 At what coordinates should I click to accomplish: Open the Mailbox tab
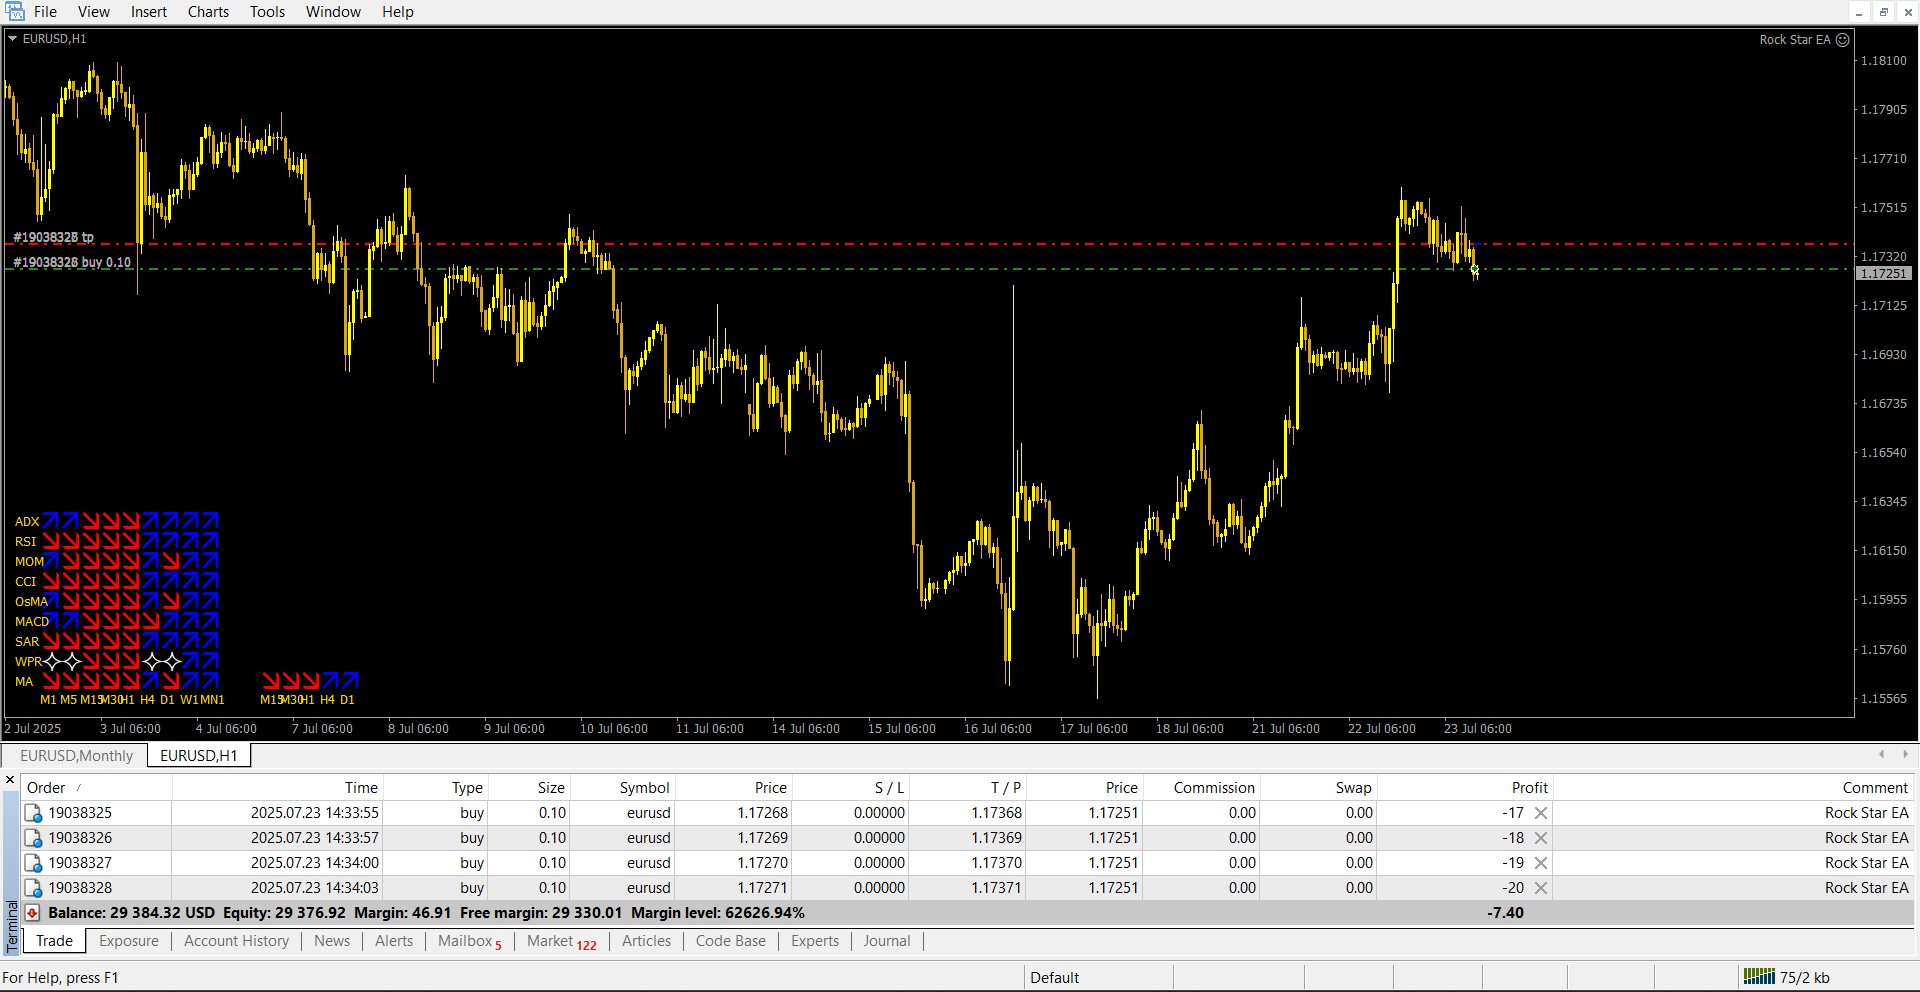466,941
